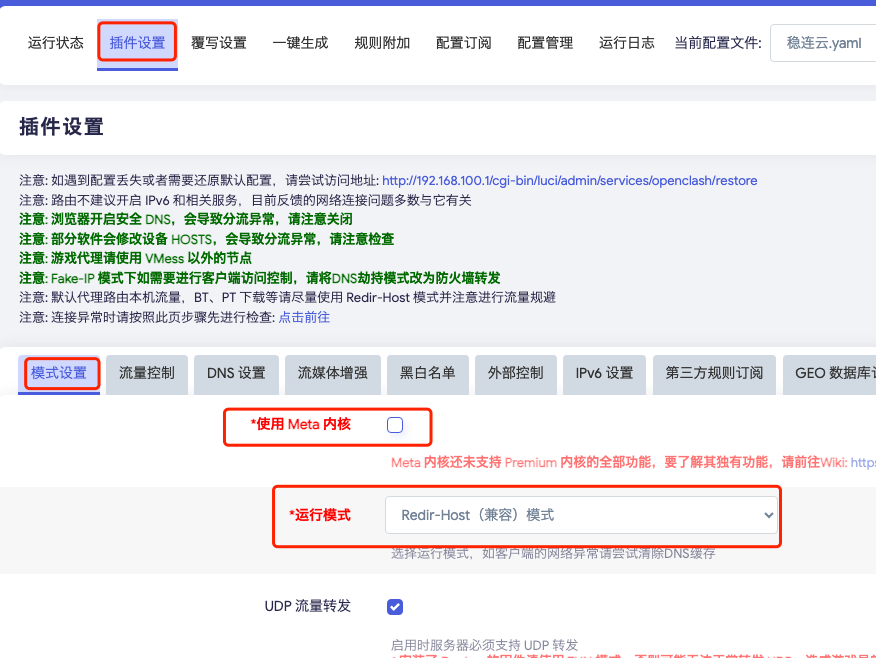This screenshot has width=876, height=658.
Task: Open the 运行模式 dropdown
Action: pyautogui.click(x=581, y=515)
